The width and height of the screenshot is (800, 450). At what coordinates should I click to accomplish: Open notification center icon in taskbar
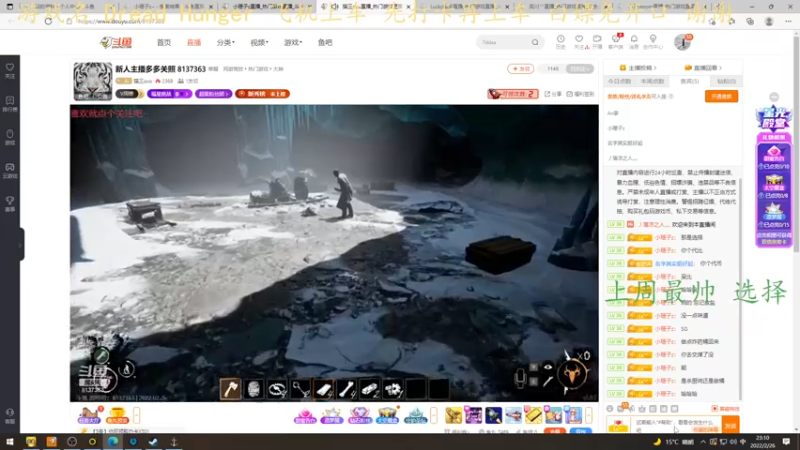pos(786,442)
